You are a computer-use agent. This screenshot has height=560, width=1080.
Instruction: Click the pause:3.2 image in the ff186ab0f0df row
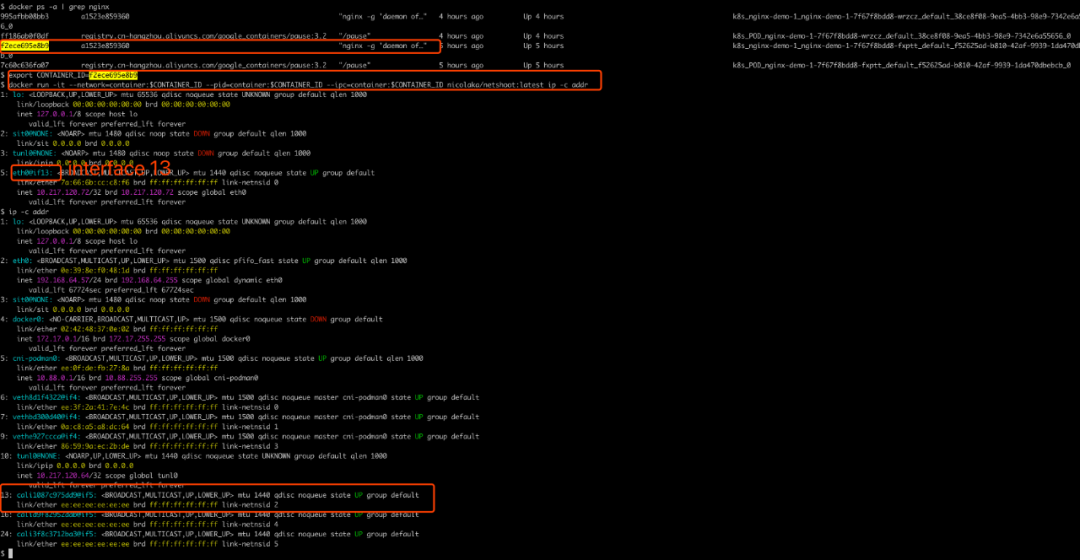click(x=204, y=36)
